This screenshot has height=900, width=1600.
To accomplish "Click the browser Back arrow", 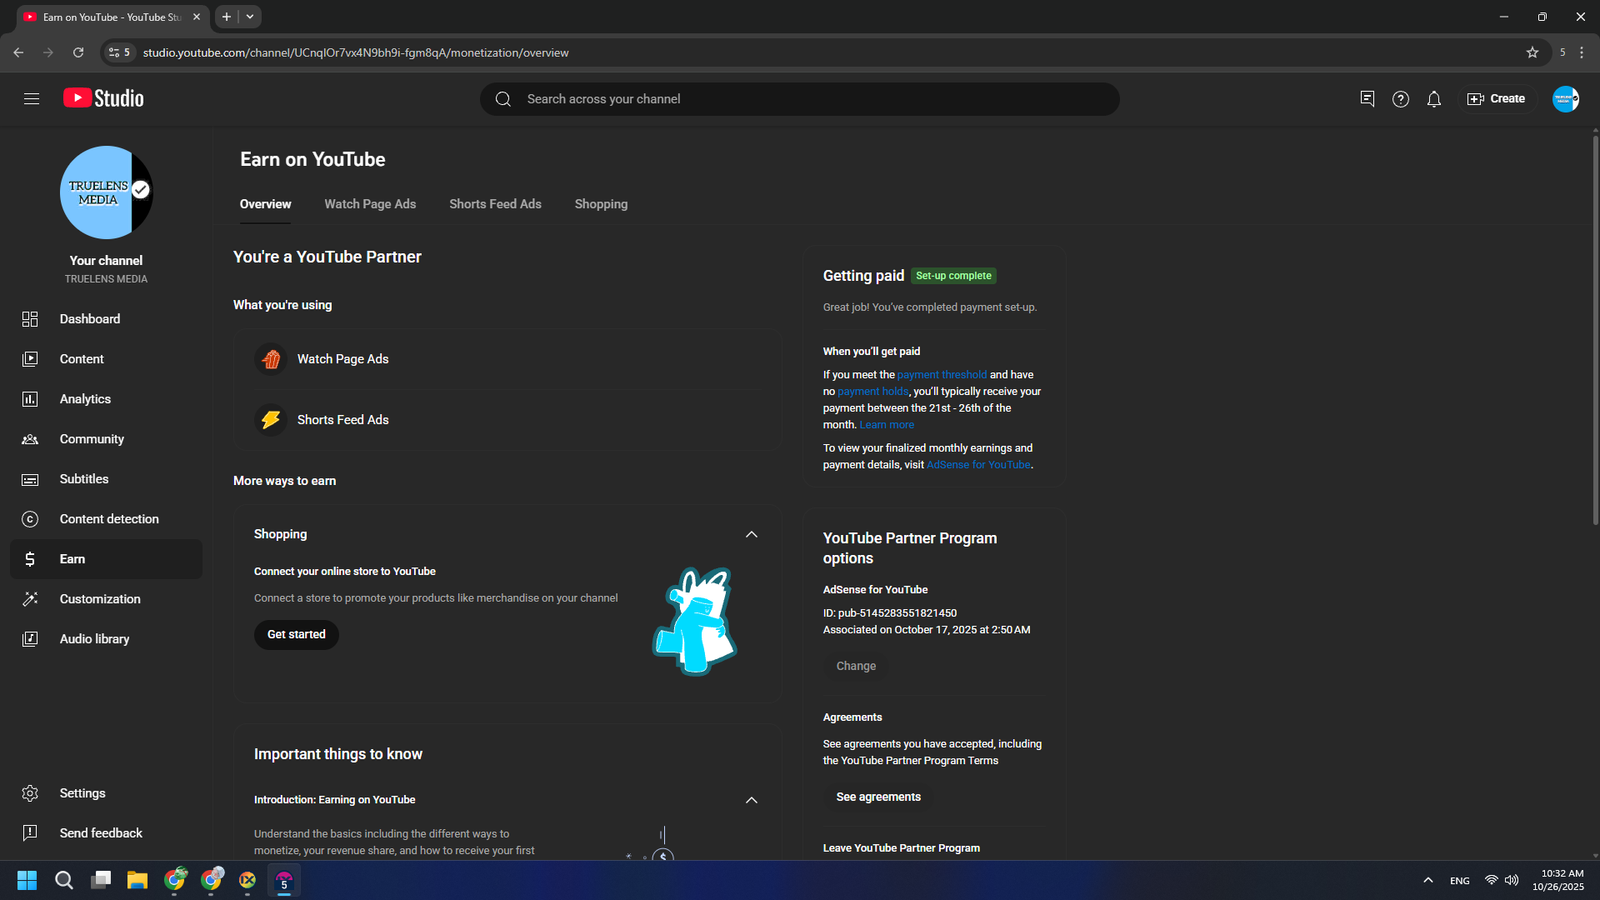I will point(18,53).
